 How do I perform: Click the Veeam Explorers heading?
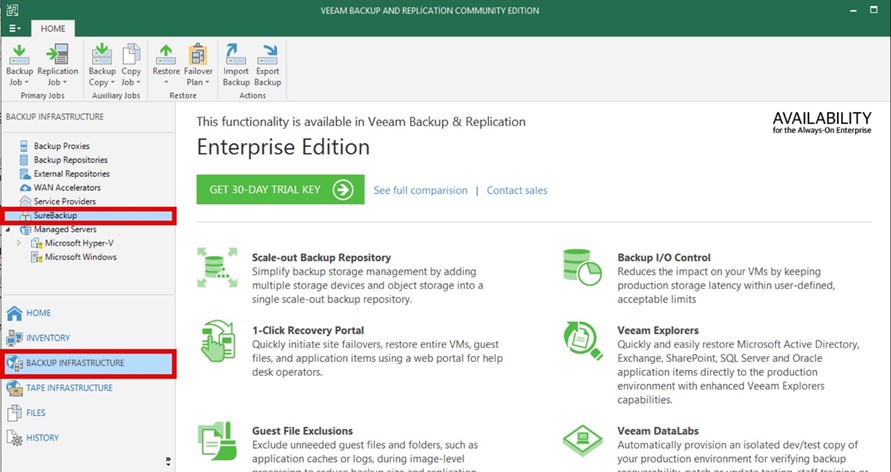tap(658, 330)
